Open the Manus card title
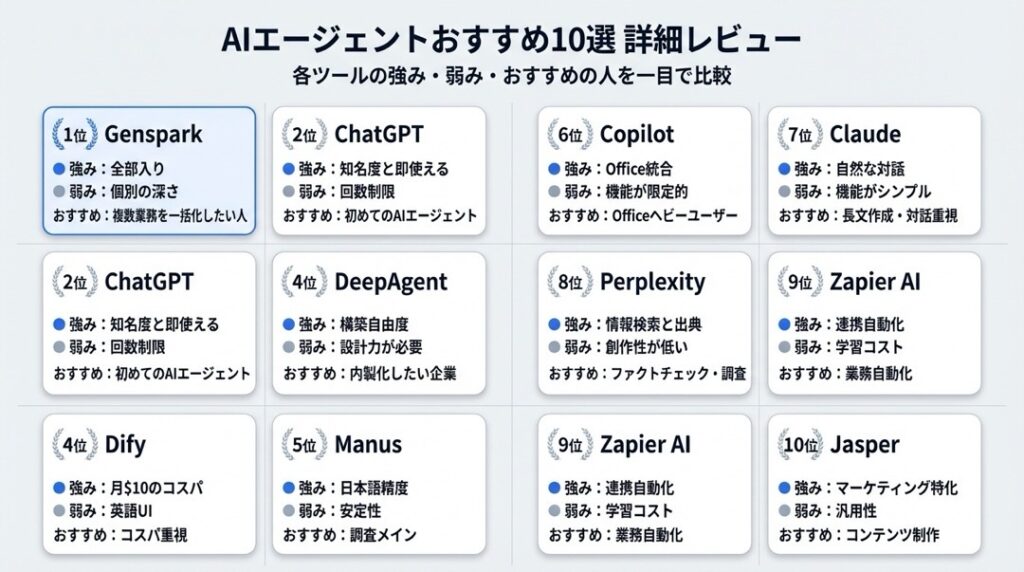The width and height of the screenshot is (1024, 572). coord(368,444)
